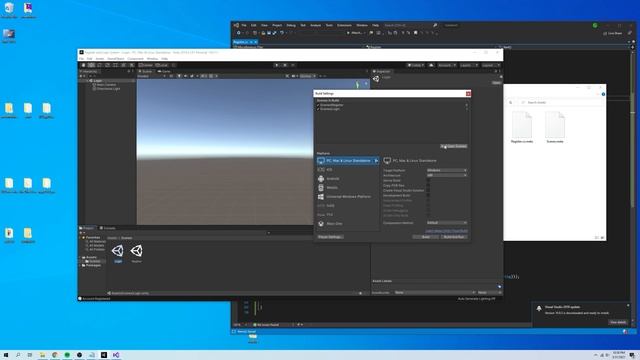Select Register file in the Explorer window
Viewport: 640px width, 360px height.
[x=522, y=127]
